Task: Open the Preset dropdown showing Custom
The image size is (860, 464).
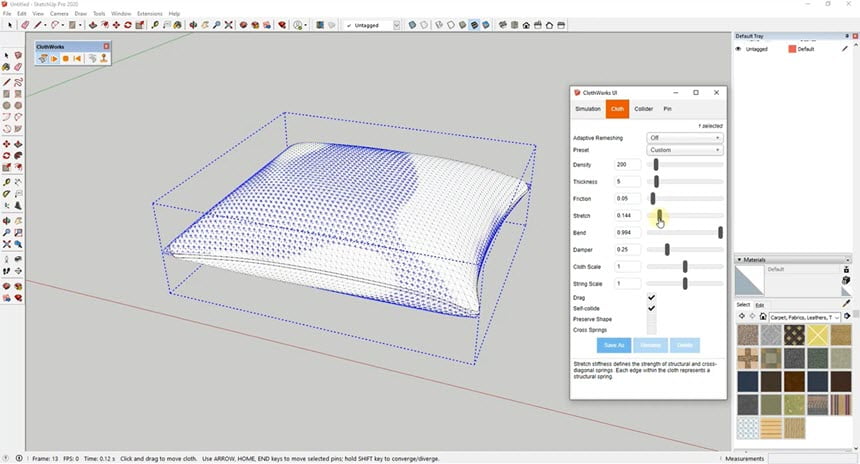Action: (x=684, y=150)
